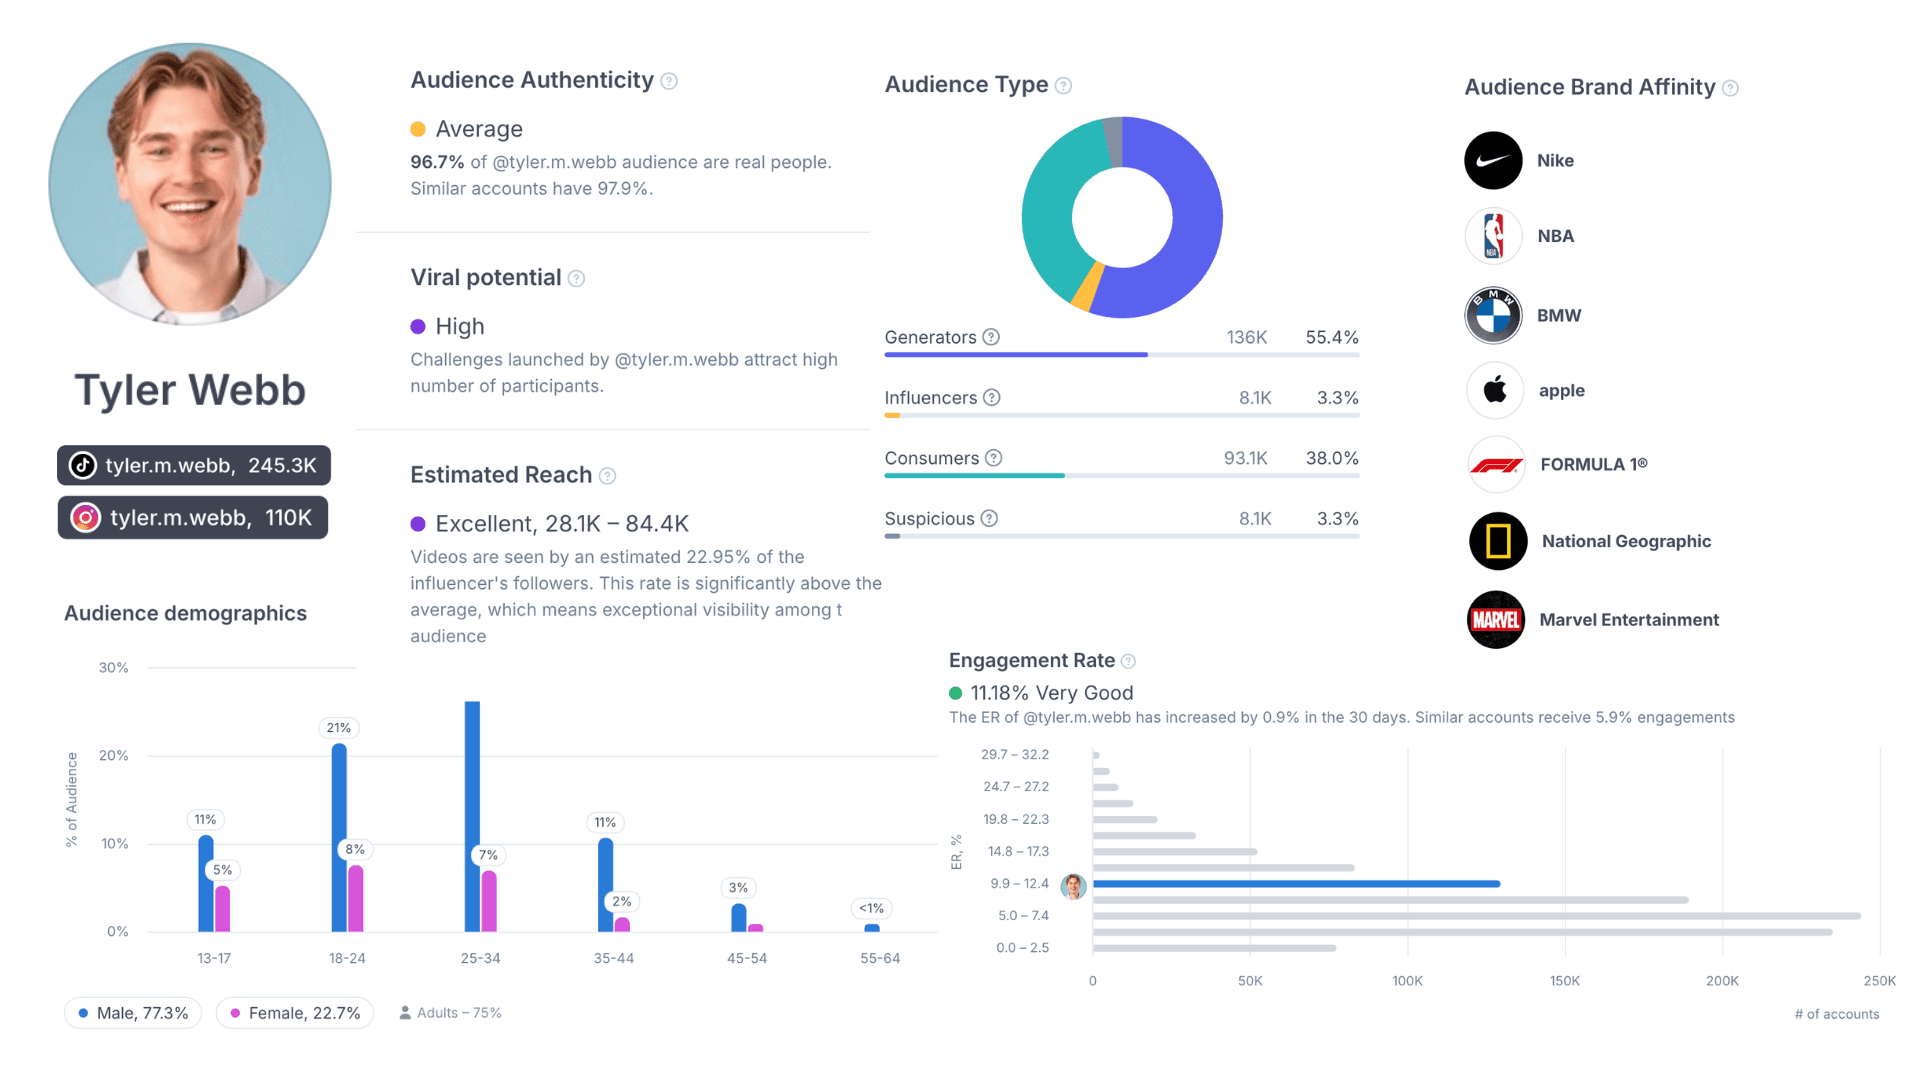The height and width of the screenshot is (1080, 1920).
Task: Click the Marvel Entertainment logo
Action: [1495, 620]
